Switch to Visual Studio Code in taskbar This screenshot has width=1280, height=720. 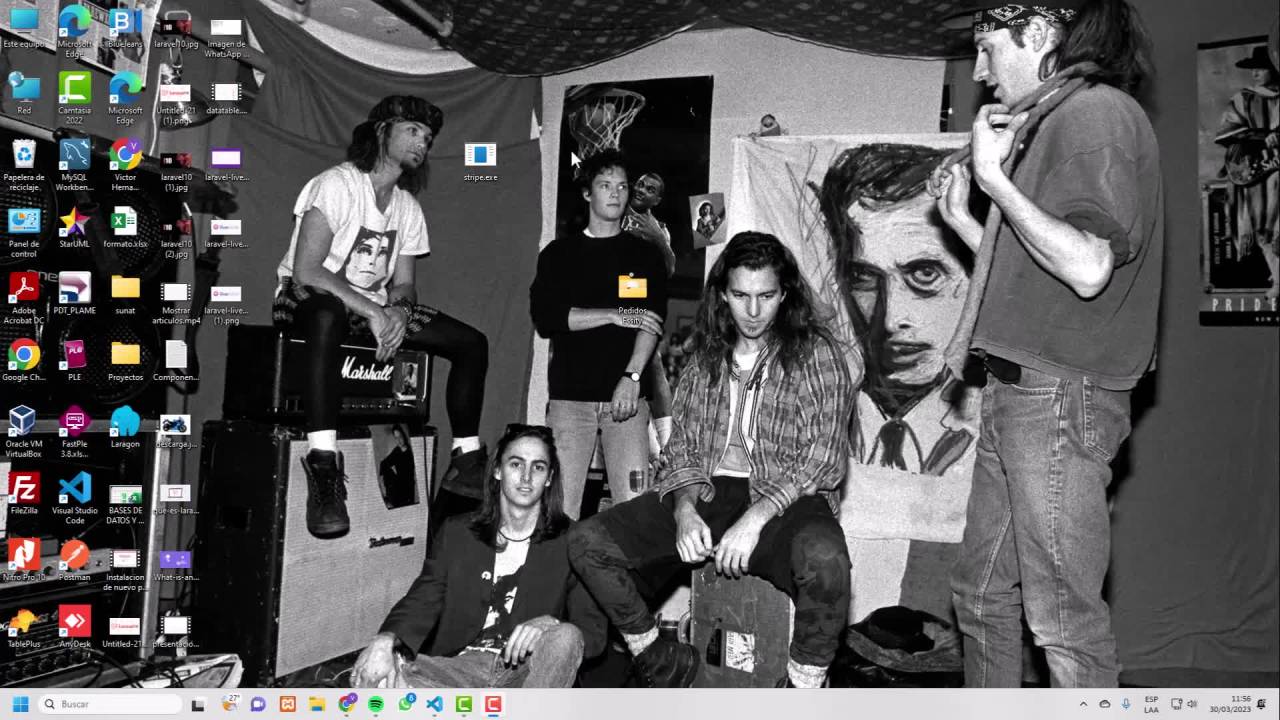[x=434, y=704]
